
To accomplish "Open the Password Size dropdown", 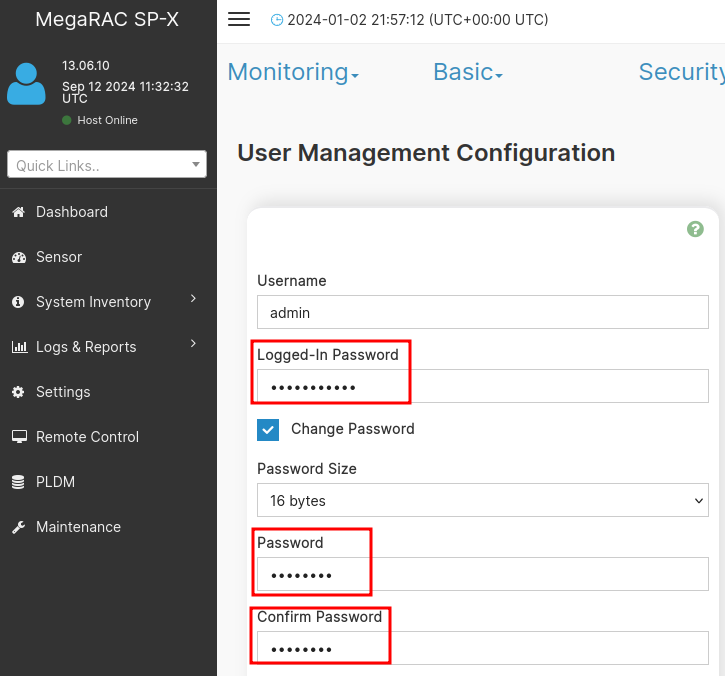I will click(x=482, y=500).
